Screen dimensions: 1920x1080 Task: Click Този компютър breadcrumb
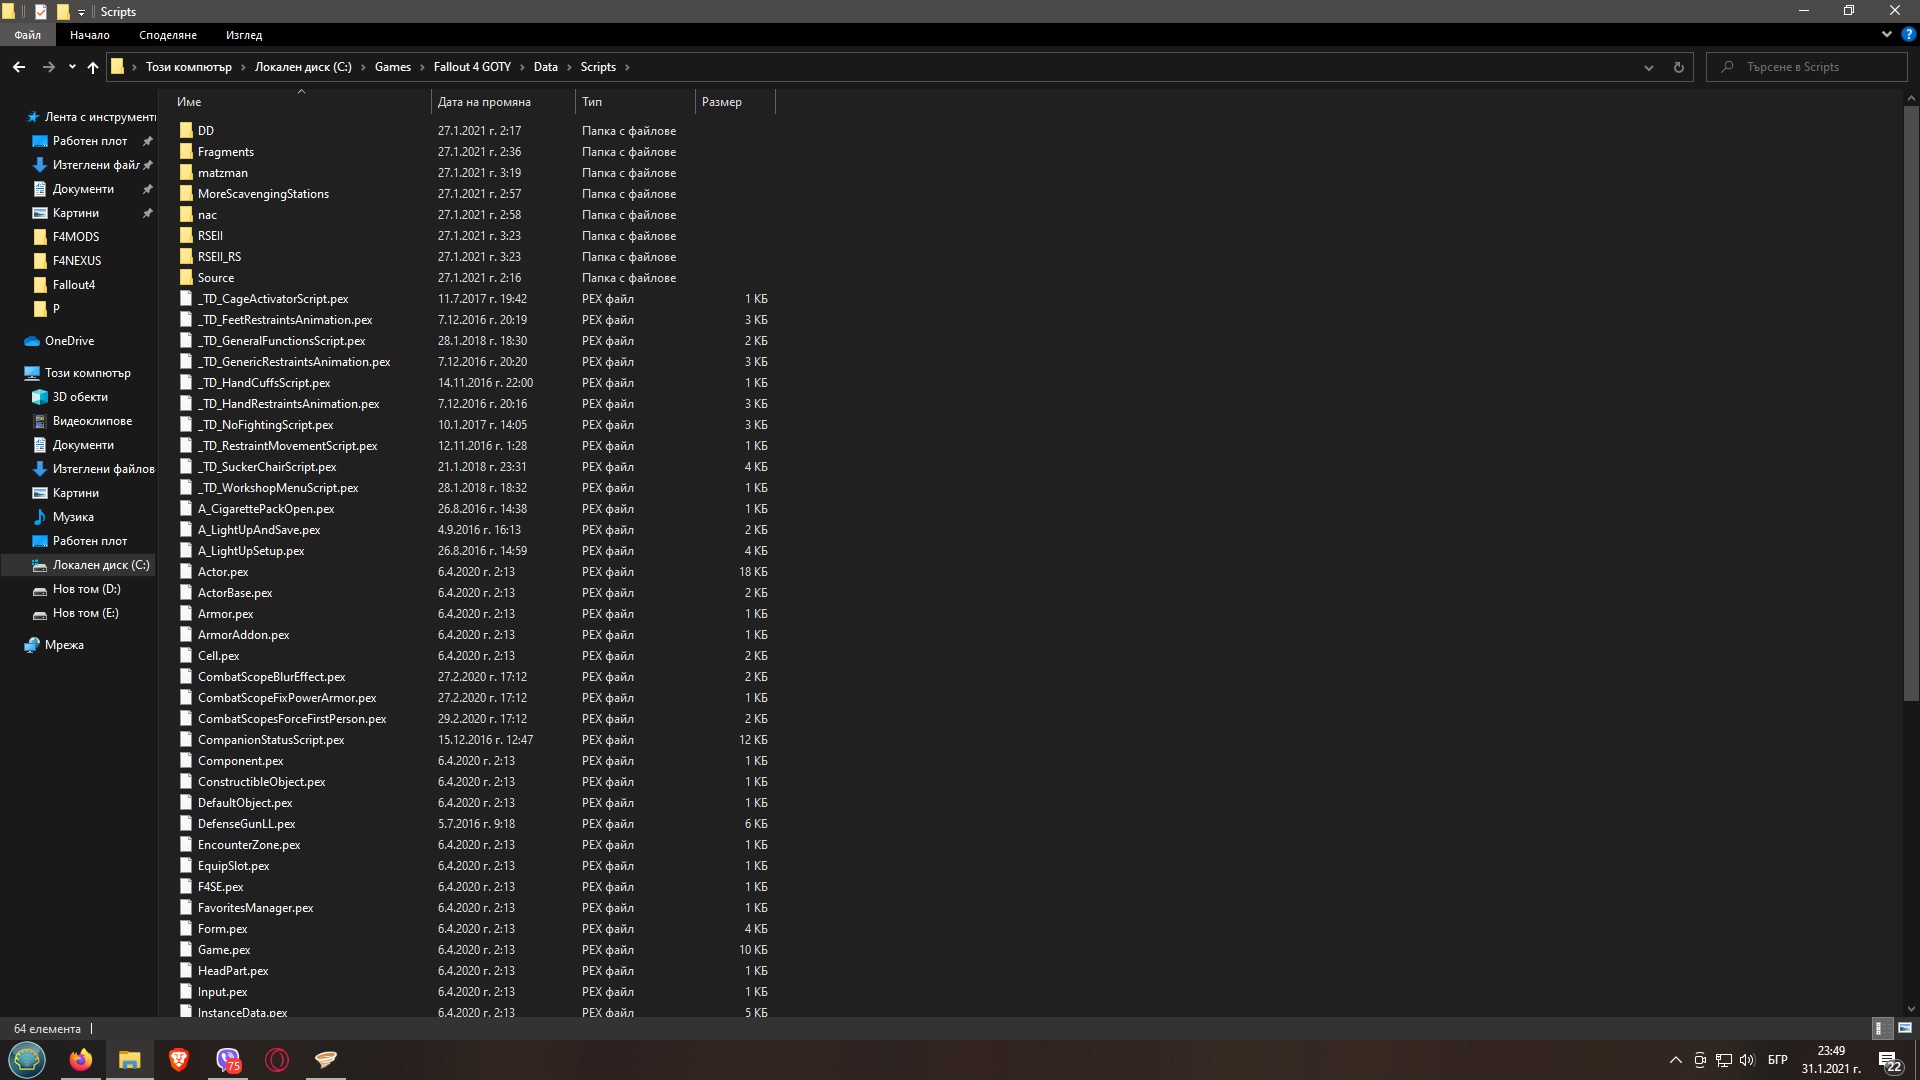point(188,67)
